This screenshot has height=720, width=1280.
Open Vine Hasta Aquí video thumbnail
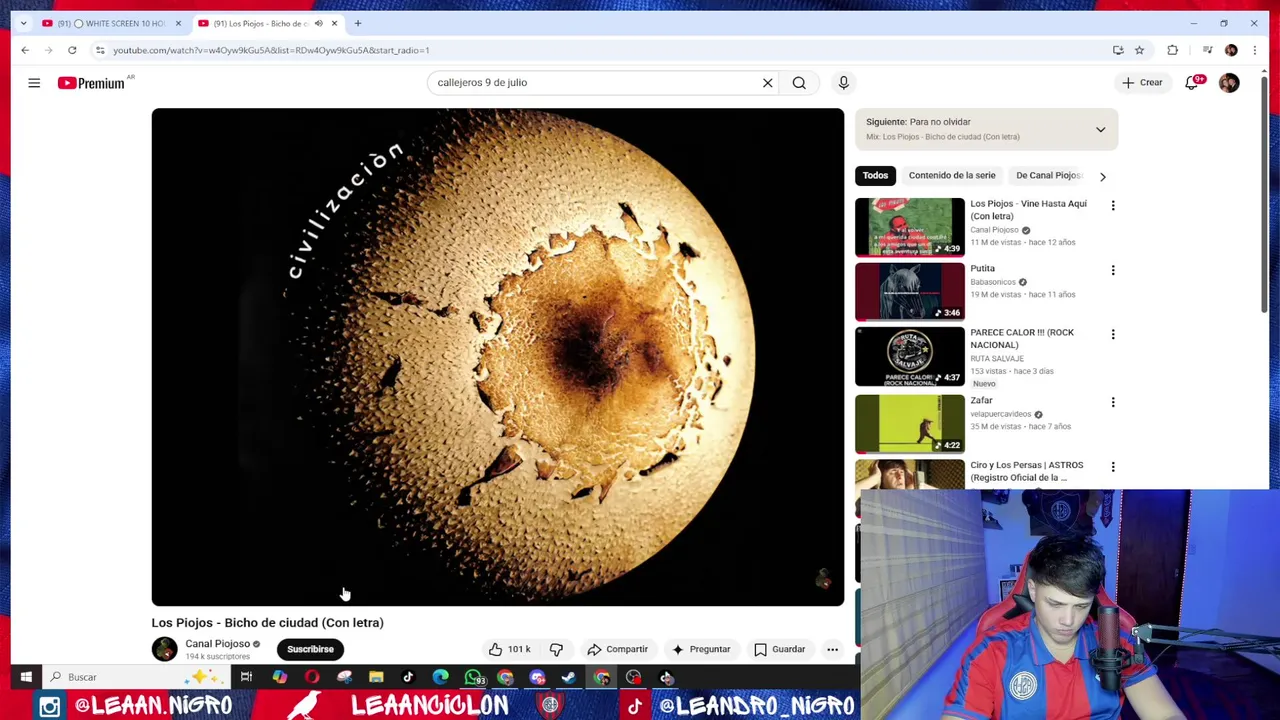pos(910,227)
